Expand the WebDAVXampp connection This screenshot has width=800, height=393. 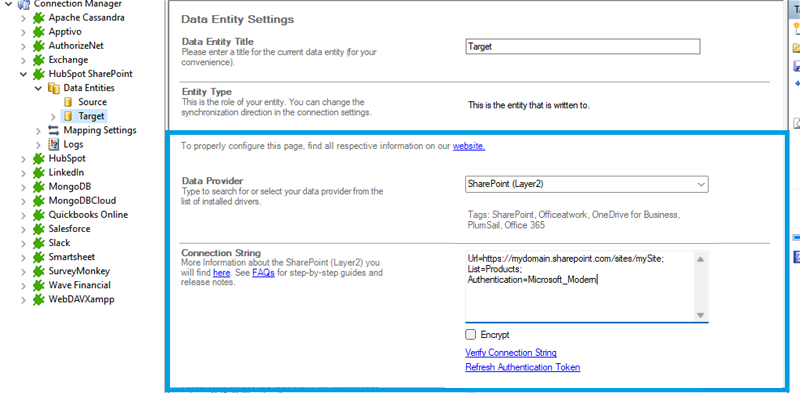tap(23, 300)
